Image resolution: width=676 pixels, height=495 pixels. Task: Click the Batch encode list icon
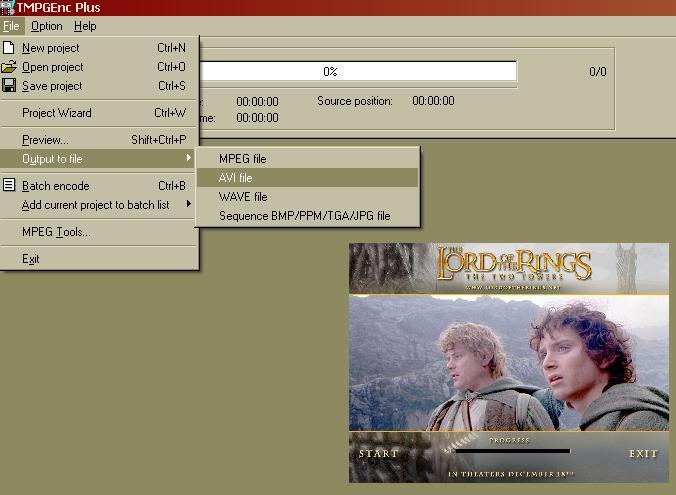(9, 185)
